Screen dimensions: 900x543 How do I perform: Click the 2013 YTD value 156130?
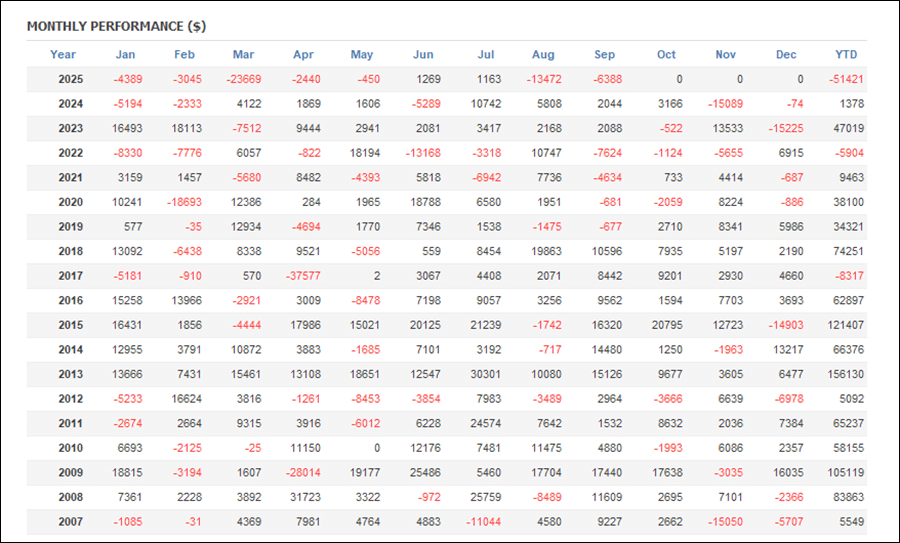(842, 374)
